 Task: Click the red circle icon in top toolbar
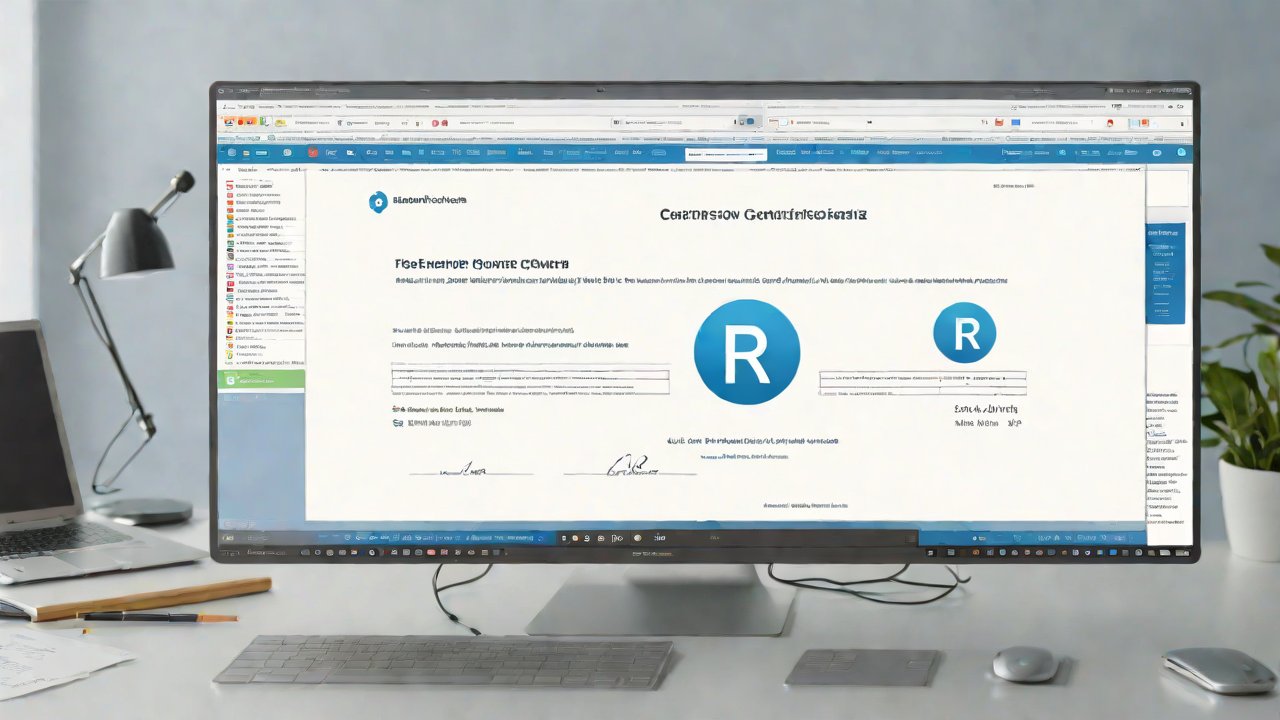coord(436,122)
